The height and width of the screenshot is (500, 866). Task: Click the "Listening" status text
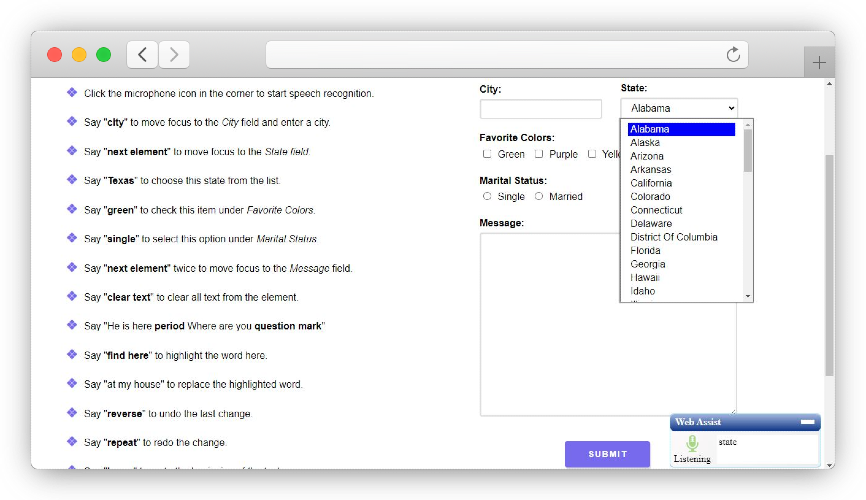(x=692, y=459)
